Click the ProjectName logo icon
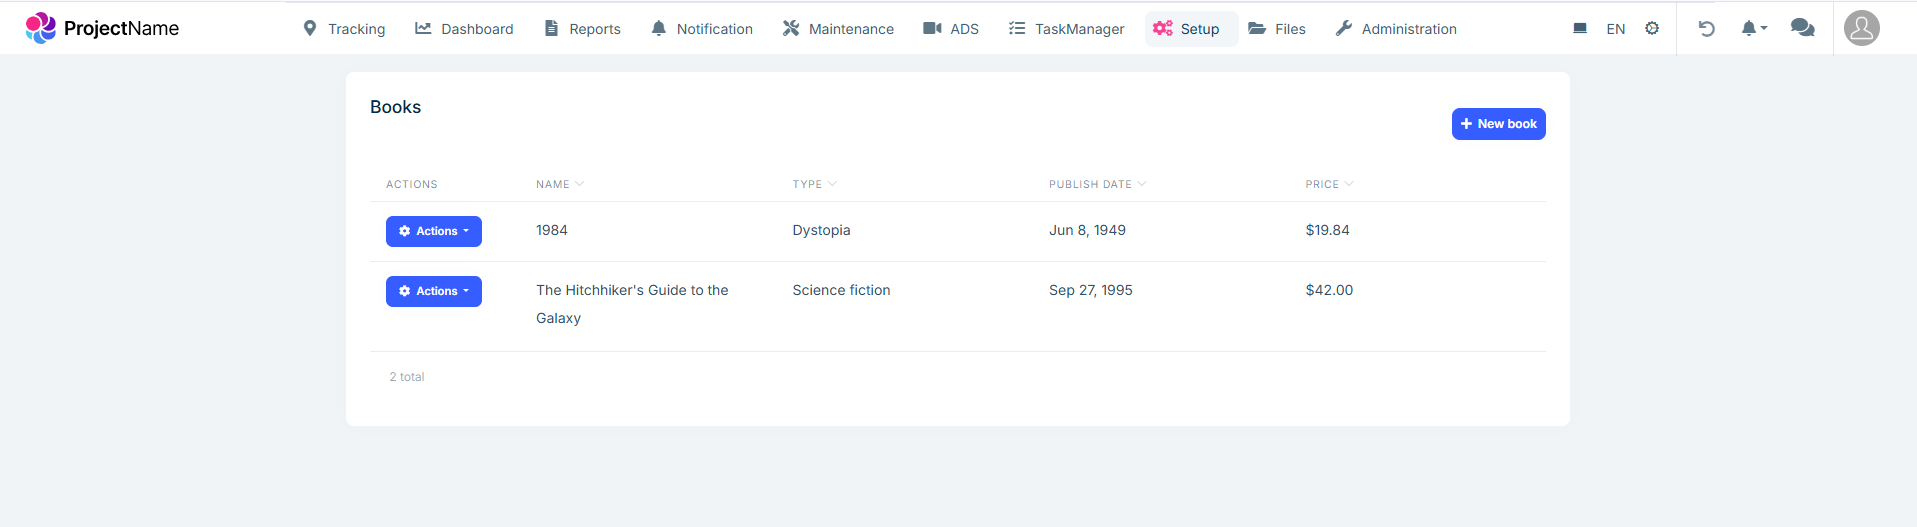Image resolution: width=1917 pixels, height=527 pixels. (x=40, y=28)
